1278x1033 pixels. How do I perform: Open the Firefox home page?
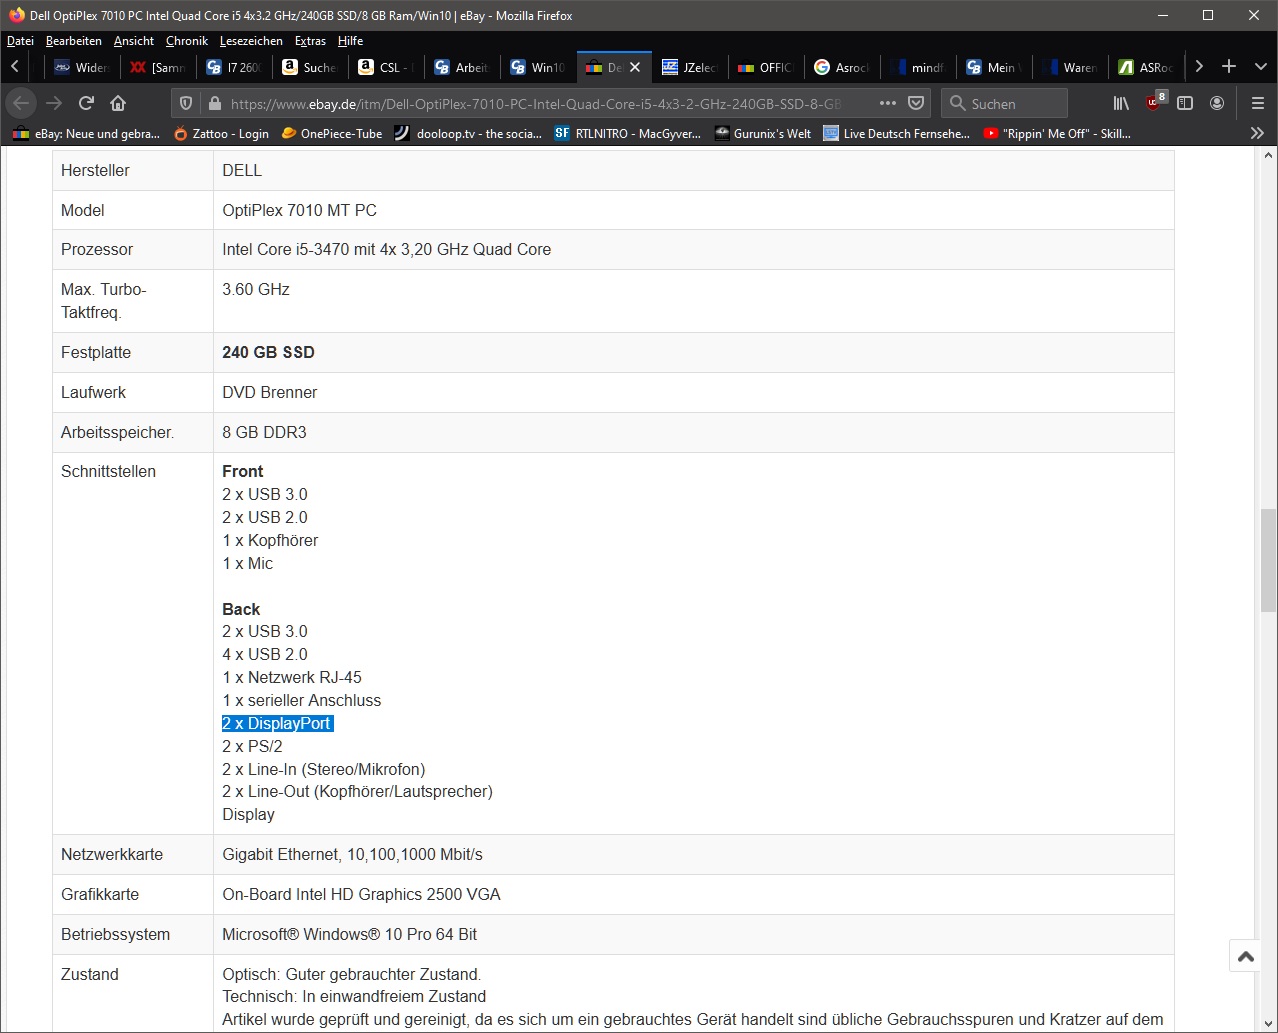[x=118, y=103]
